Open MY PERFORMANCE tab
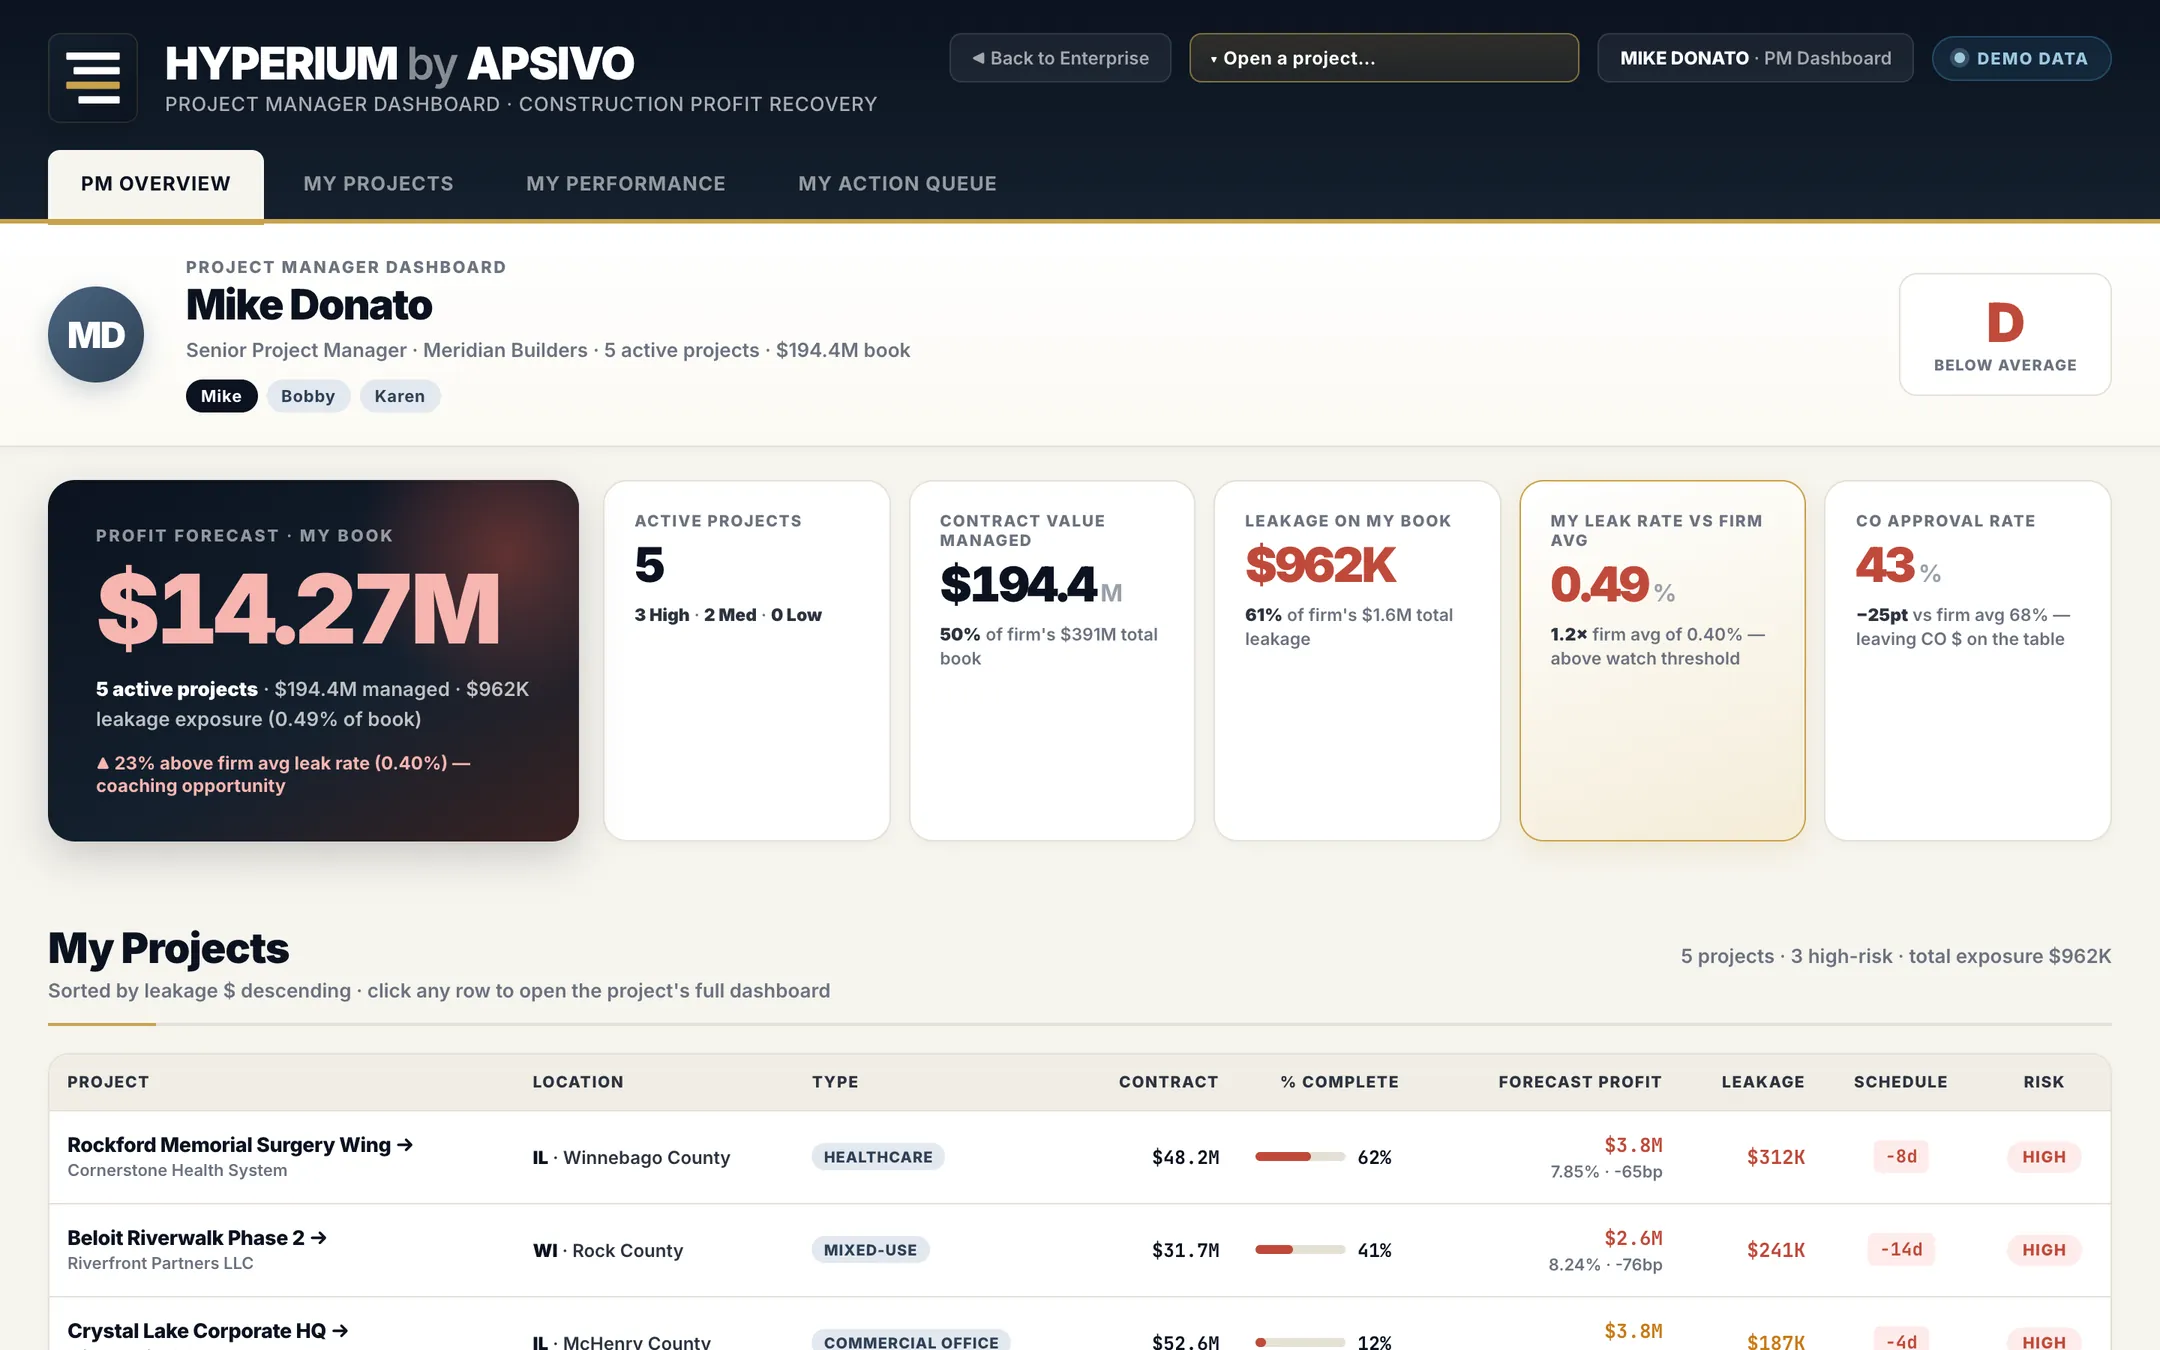The height and width of the screenshot is (1350, 2160). point(626,184)
